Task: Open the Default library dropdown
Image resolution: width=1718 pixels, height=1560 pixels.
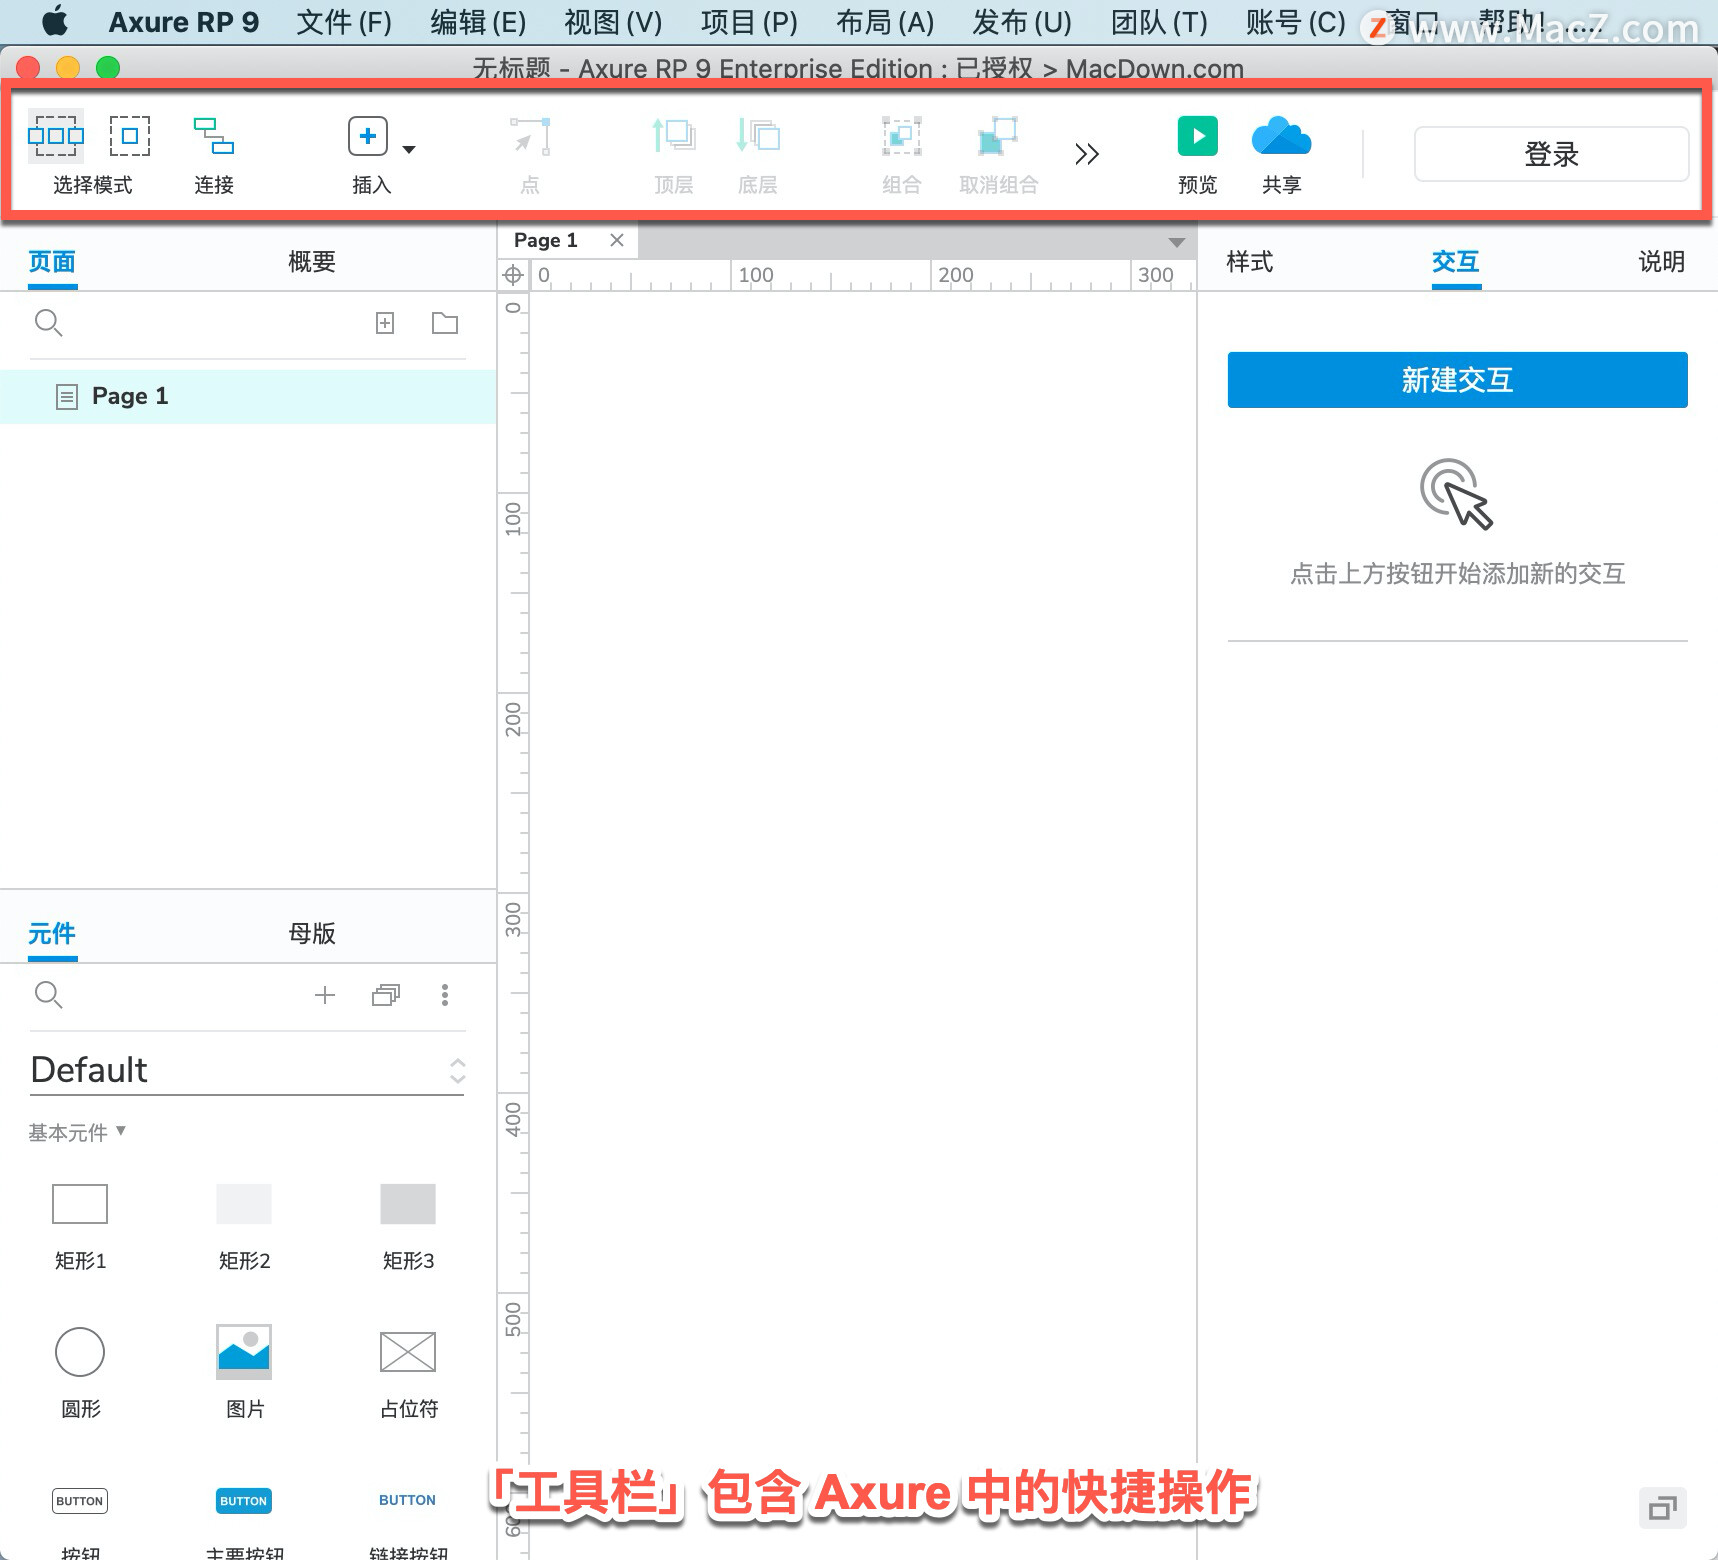Action: pos(248,1070)
